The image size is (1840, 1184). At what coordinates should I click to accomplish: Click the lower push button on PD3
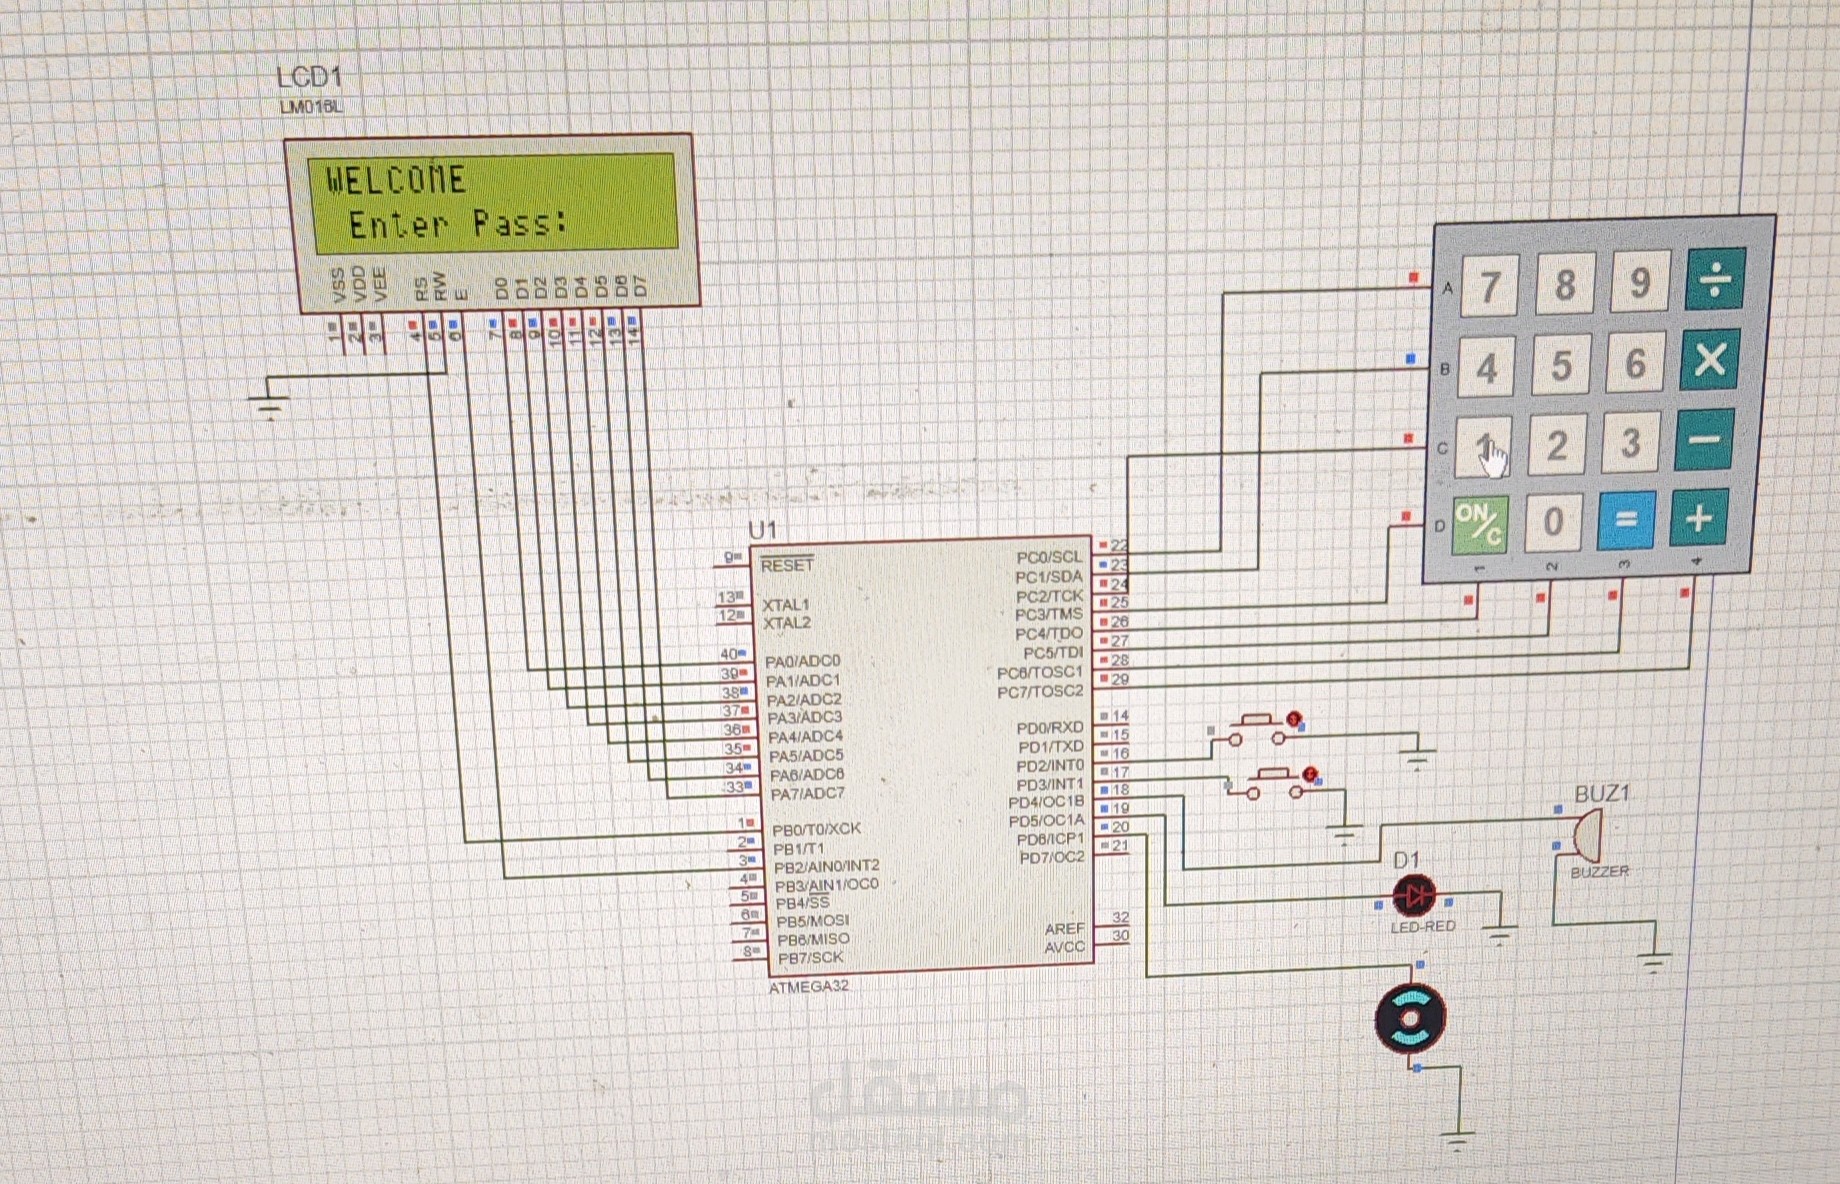(x=1272, y=784)
